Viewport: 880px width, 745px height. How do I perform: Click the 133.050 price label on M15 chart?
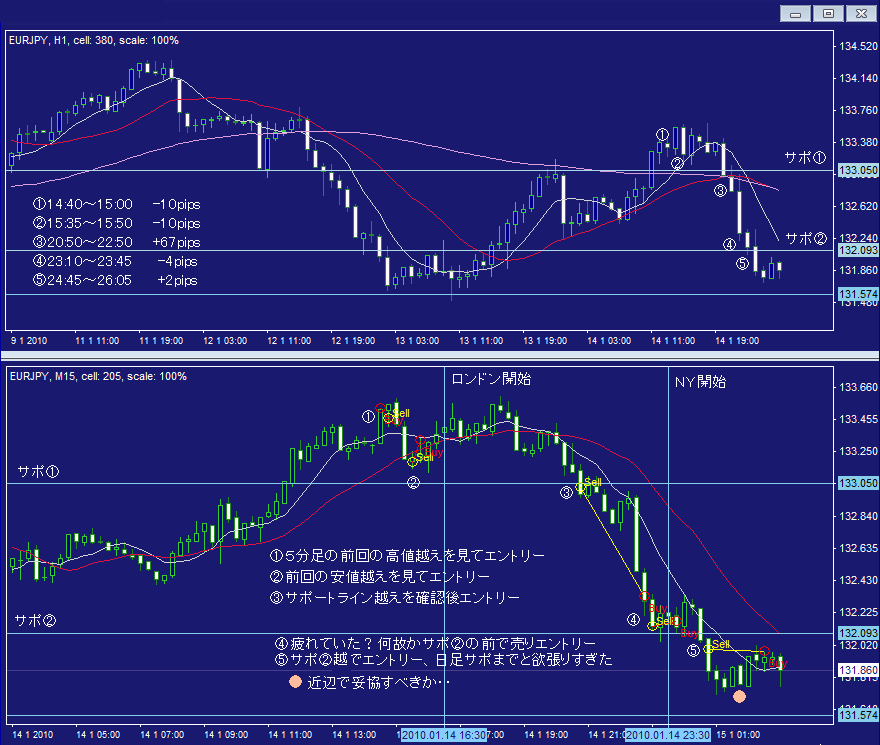pos(858,483)
